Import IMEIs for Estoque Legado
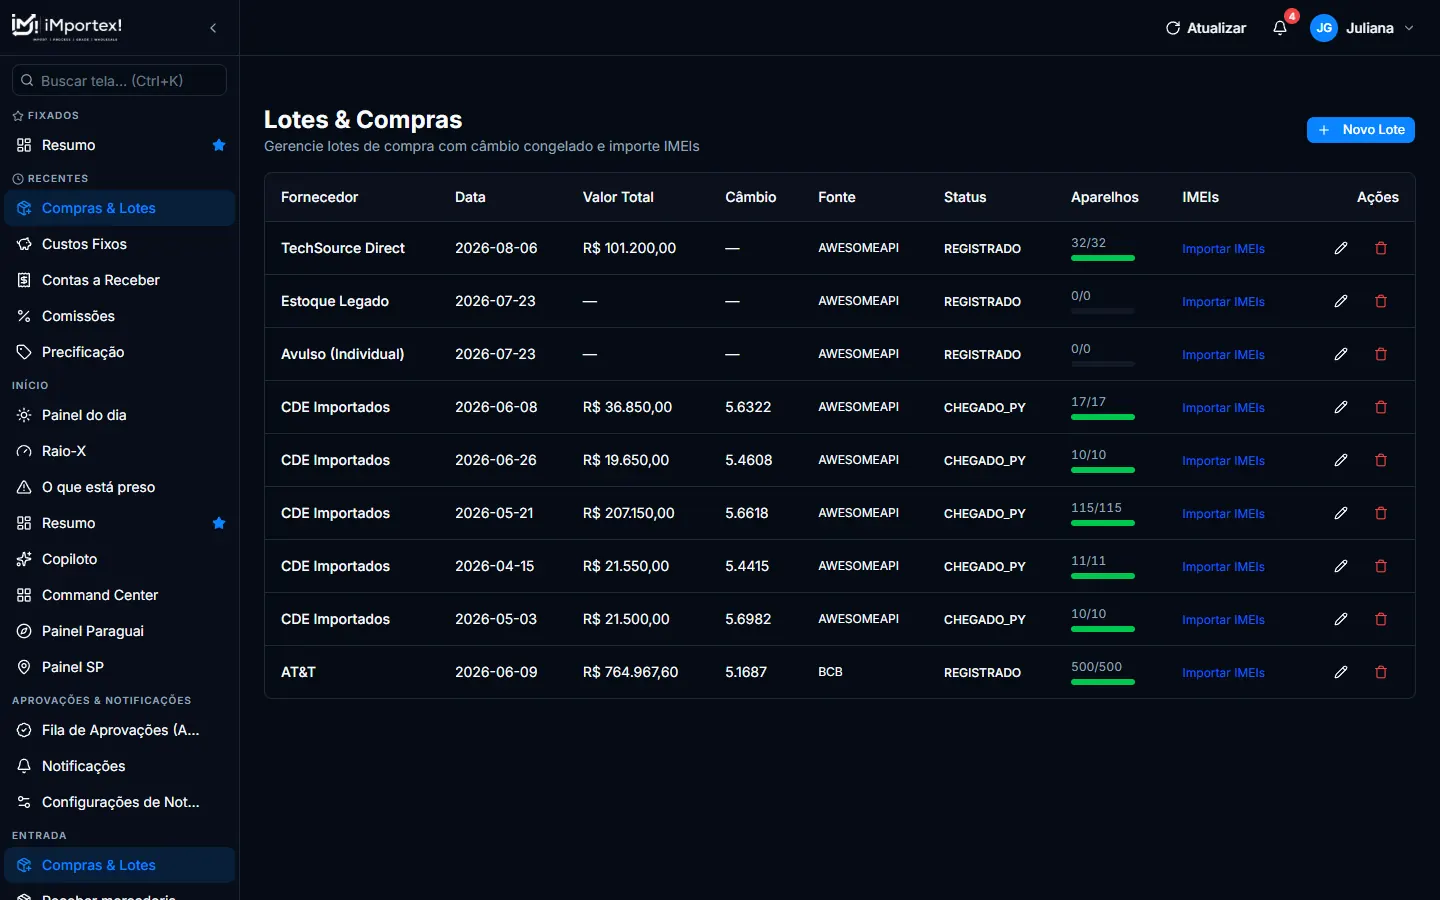 coord(1223,302)
